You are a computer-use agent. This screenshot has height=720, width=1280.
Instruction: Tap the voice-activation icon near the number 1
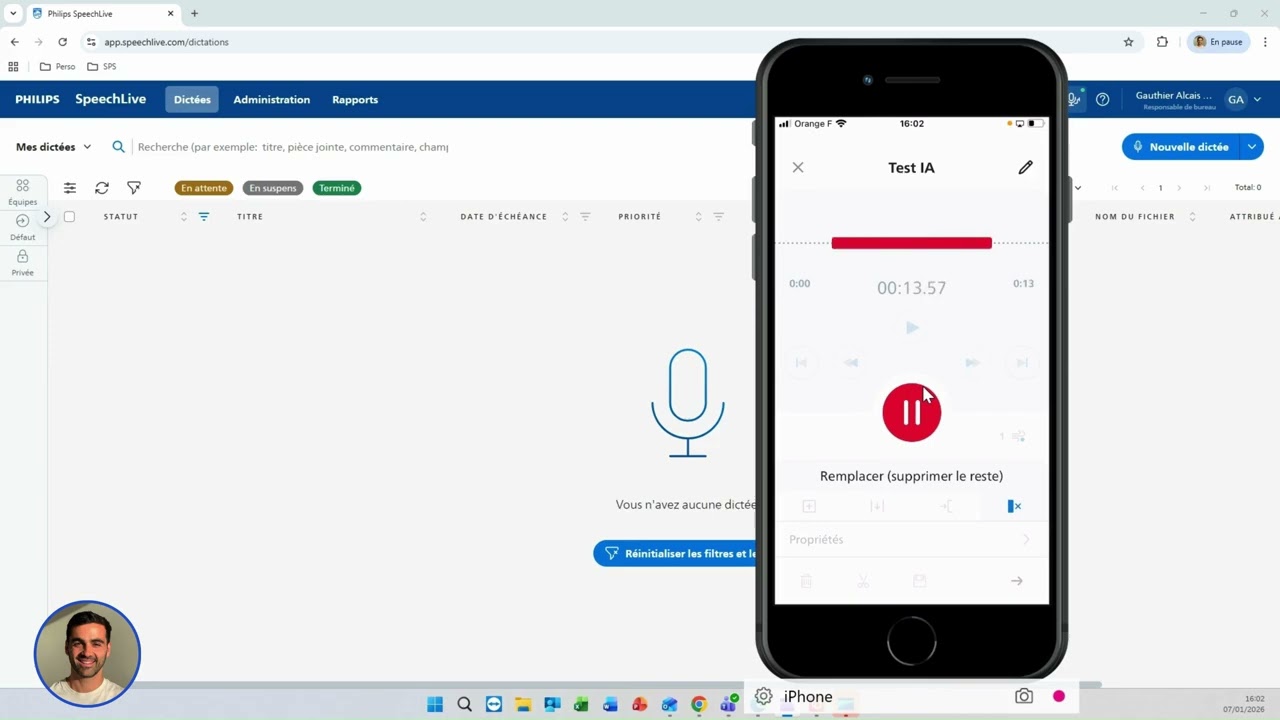[1018, 436]
